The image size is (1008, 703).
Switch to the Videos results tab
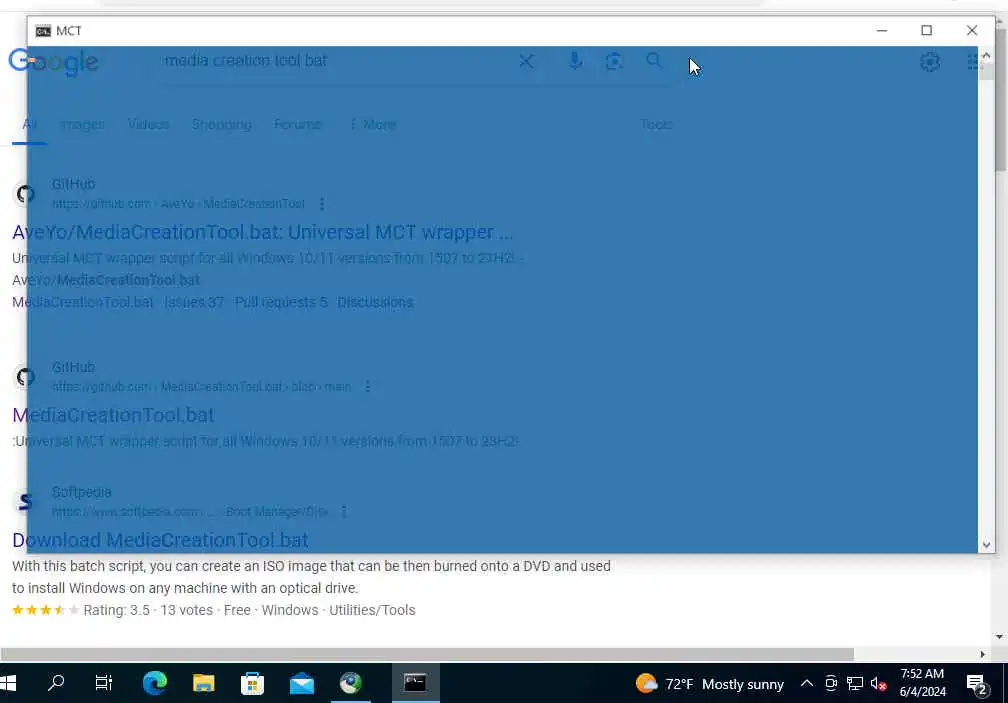point(148,124)
